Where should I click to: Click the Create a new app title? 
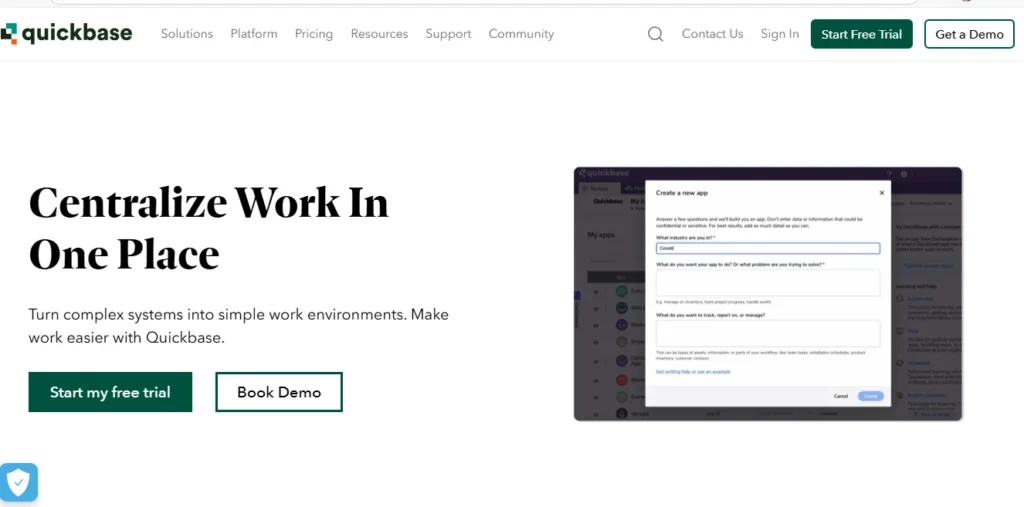(682, 193)
